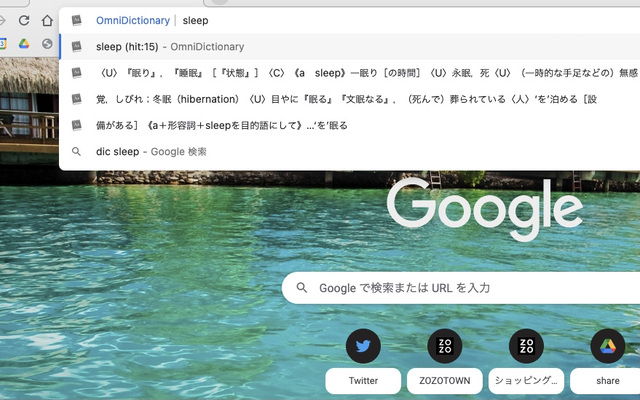Click the grey globe bookmark icon
This screenshot has width=640, height=400.
click(47, 44)
